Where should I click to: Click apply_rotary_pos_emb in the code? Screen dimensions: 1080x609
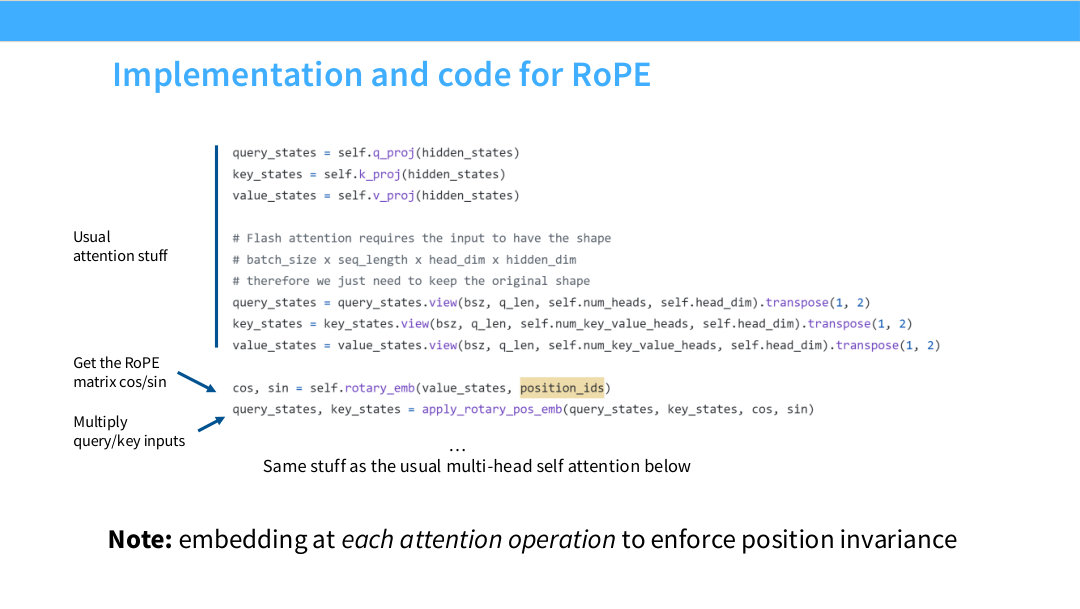[x=492, y=409]
